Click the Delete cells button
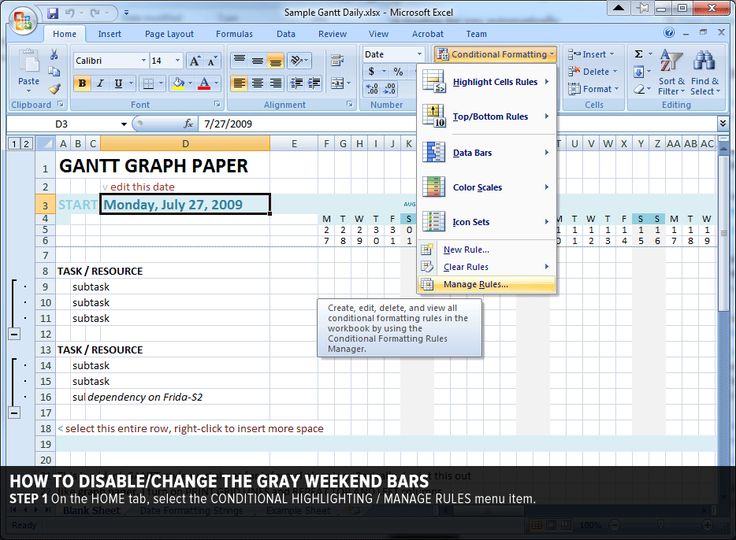Image resolution: width=736 pixels, height=540 pixels. 592,71
